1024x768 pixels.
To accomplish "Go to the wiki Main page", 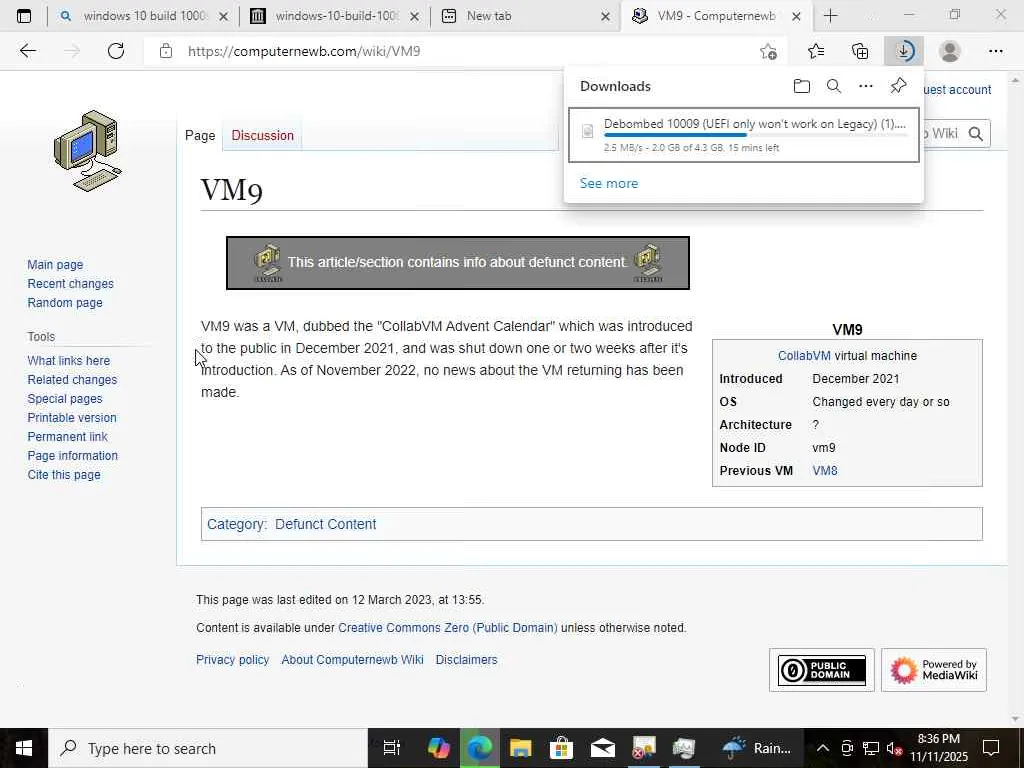I will (56, 264).
